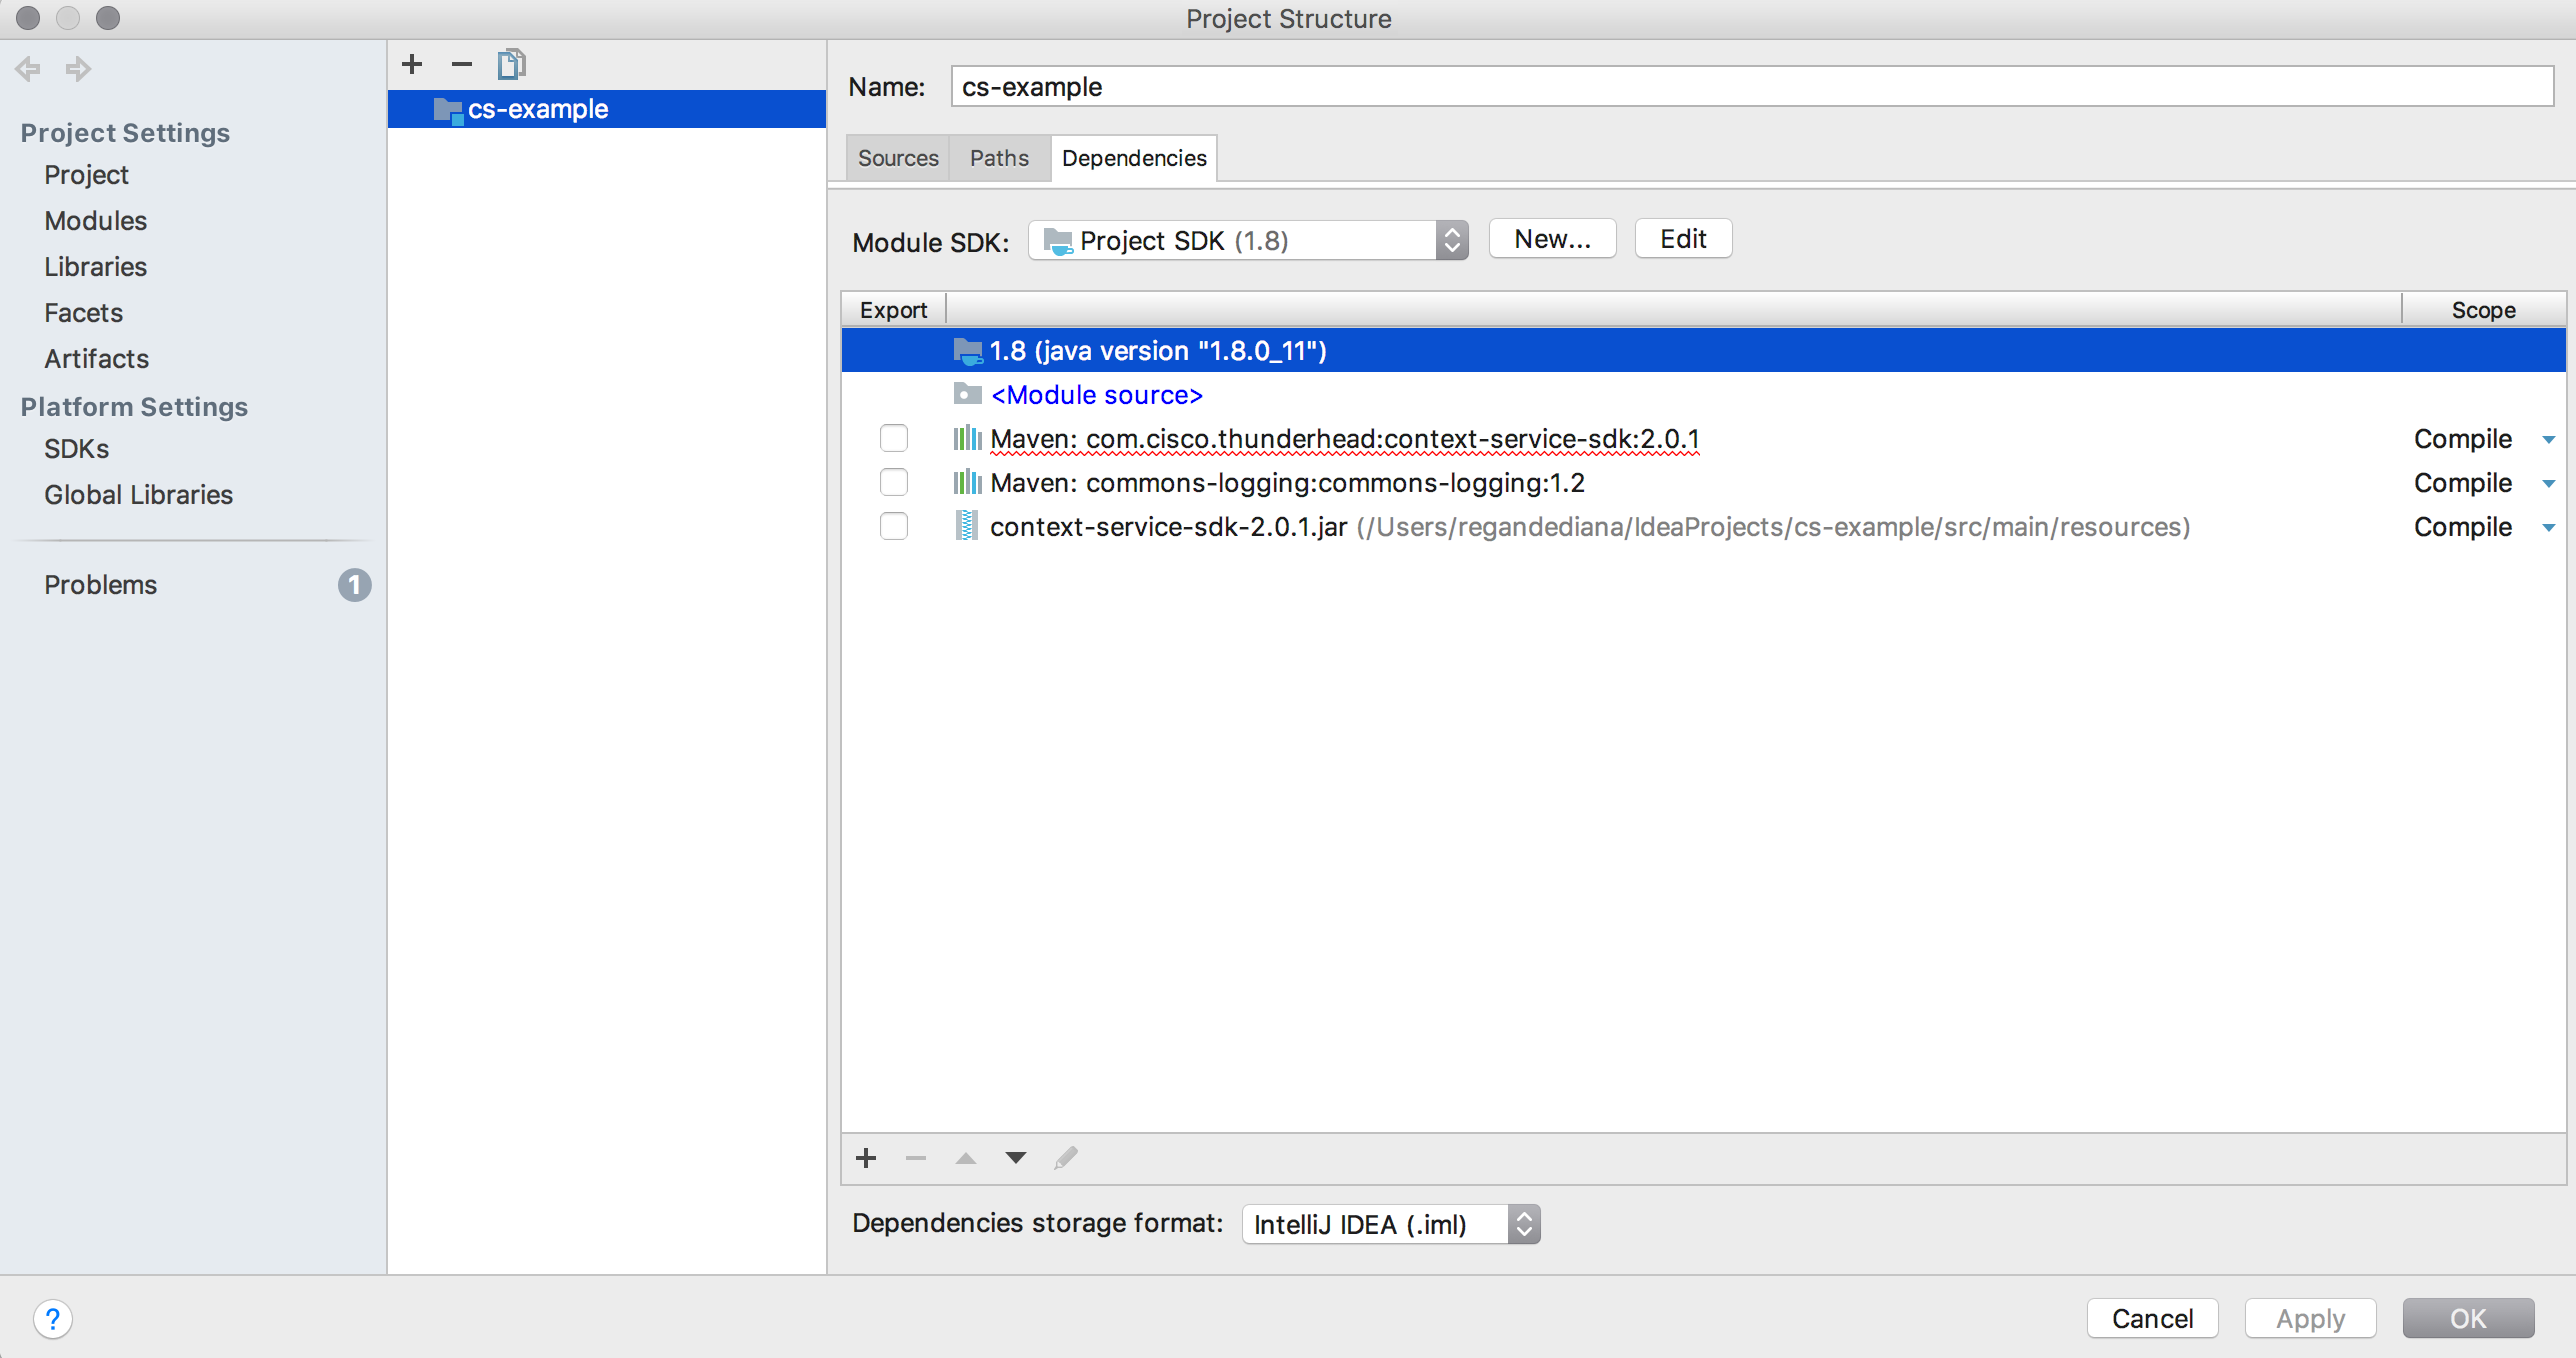Click the back navigation arrow
This screenshot has height=1358, width=2576.
pos(28,69)
